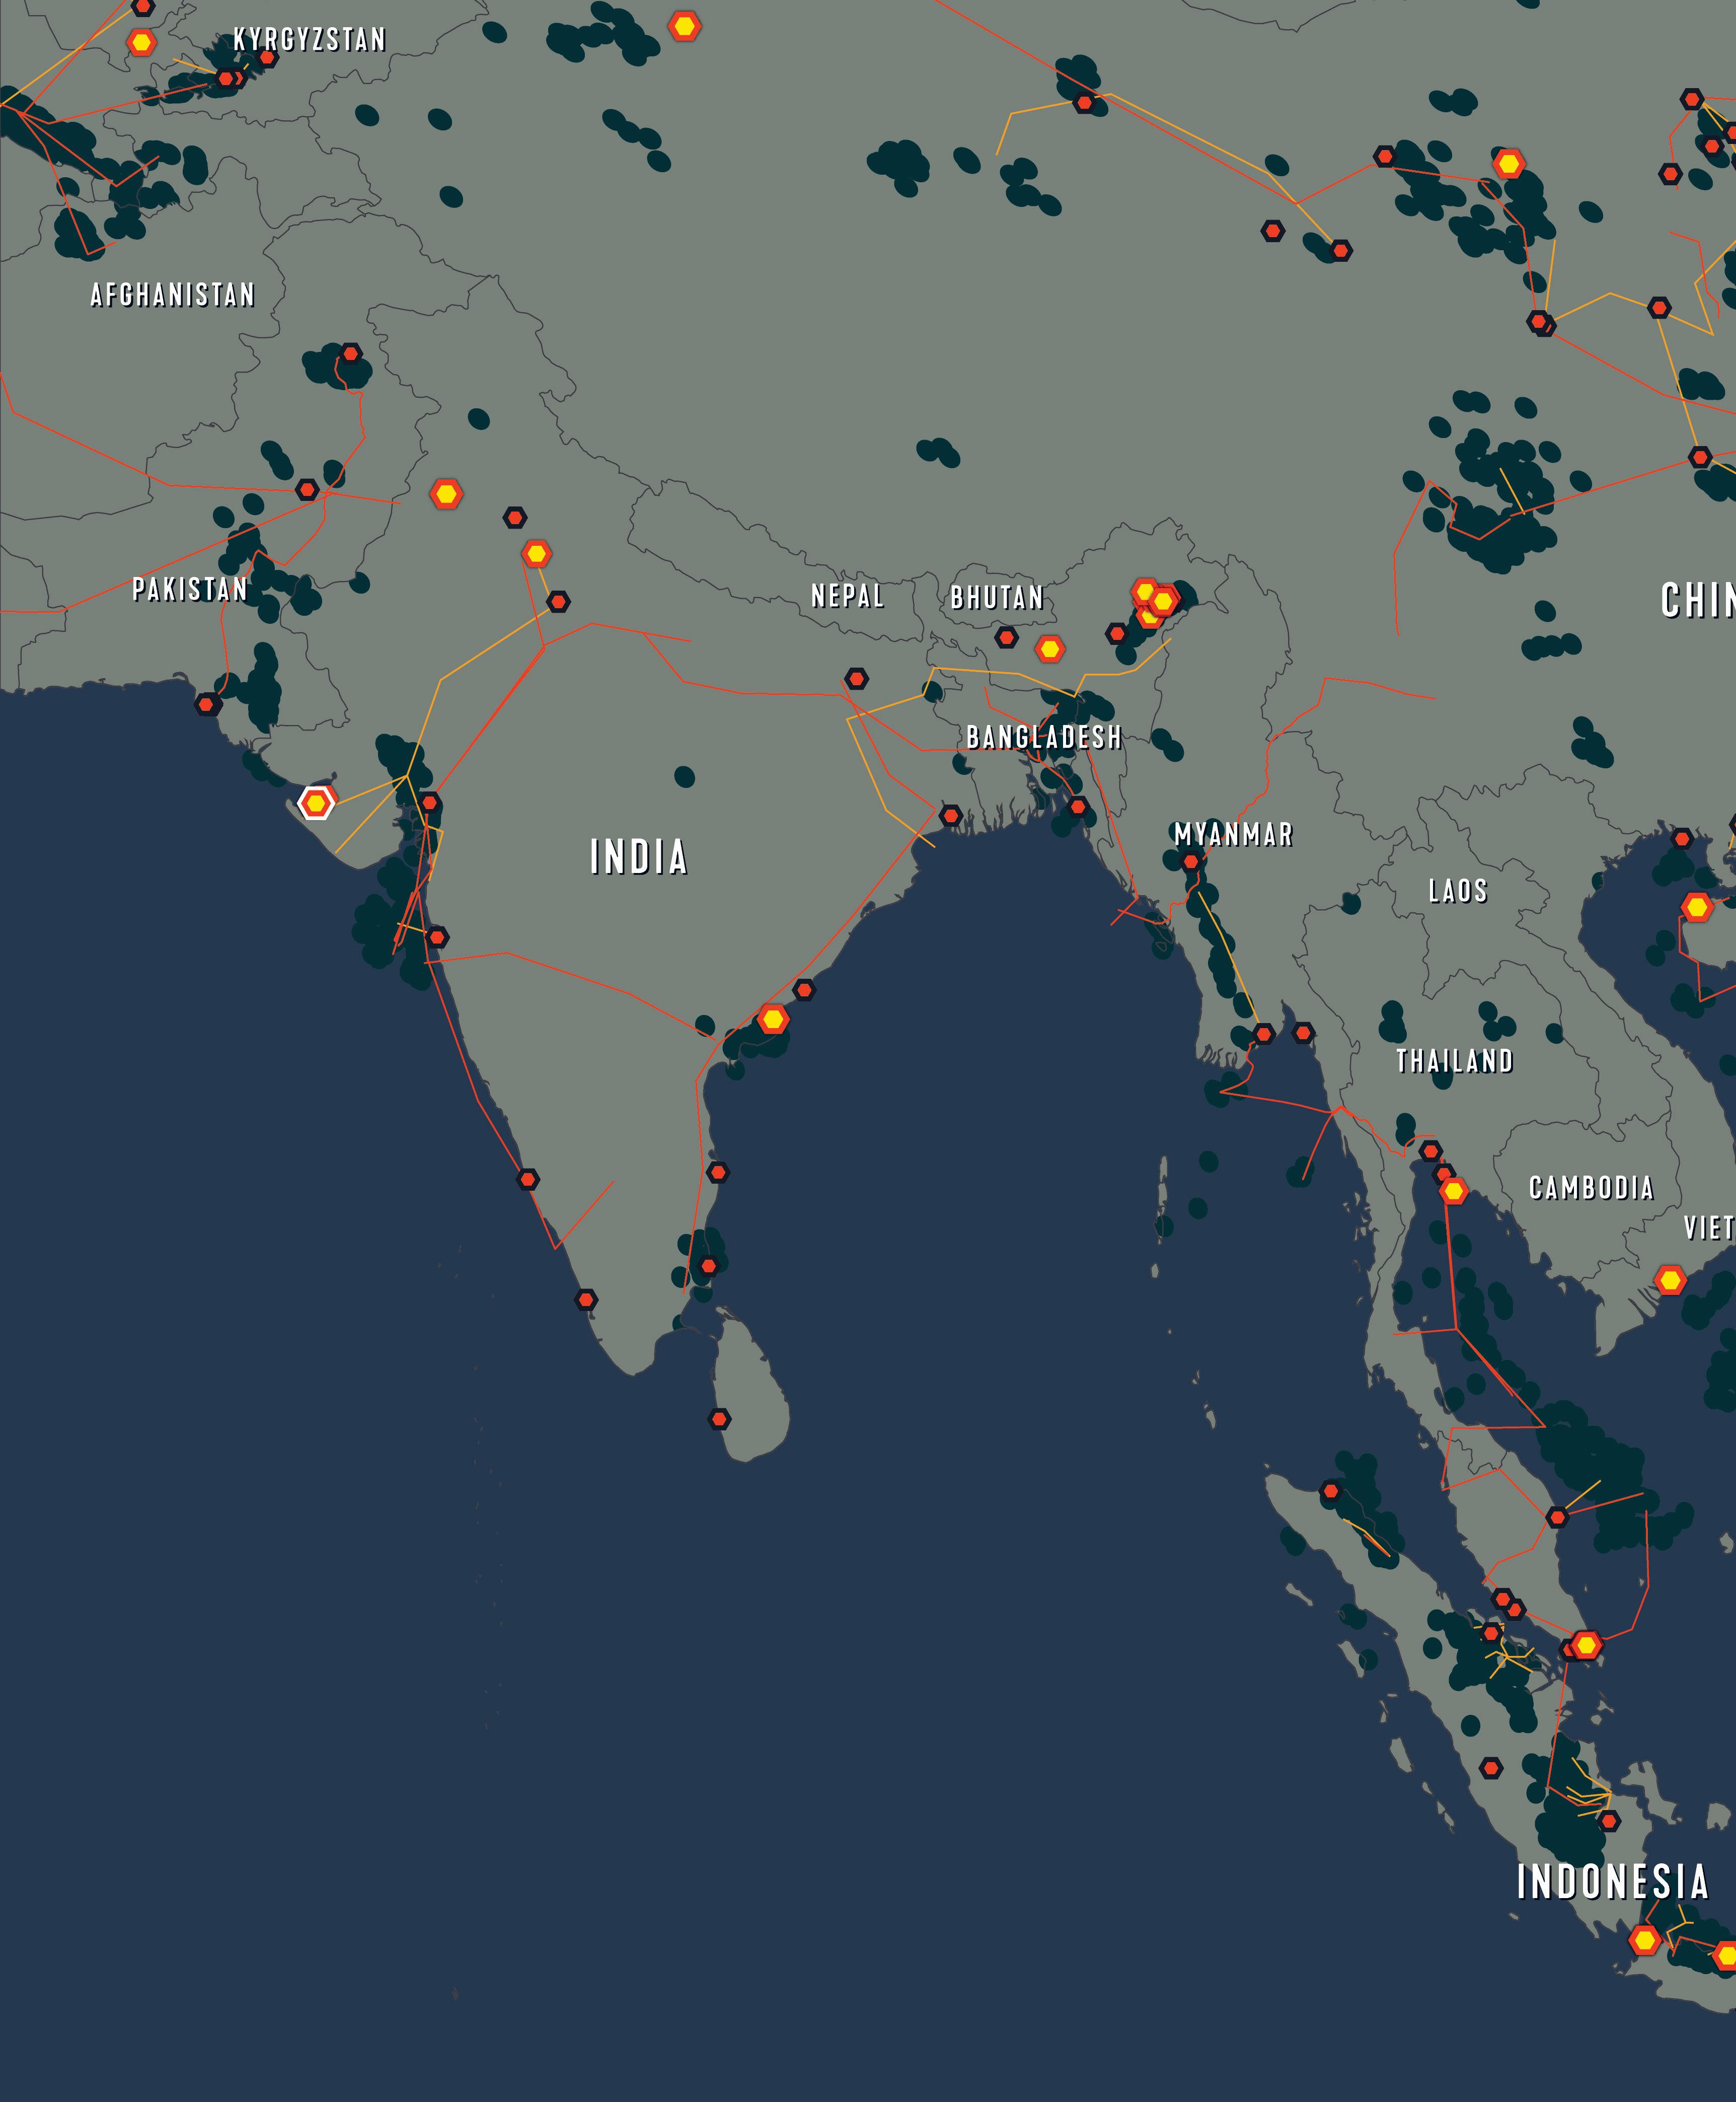Click the red hexagon in central Sumatra's interior

[x=1491, y=1768]
